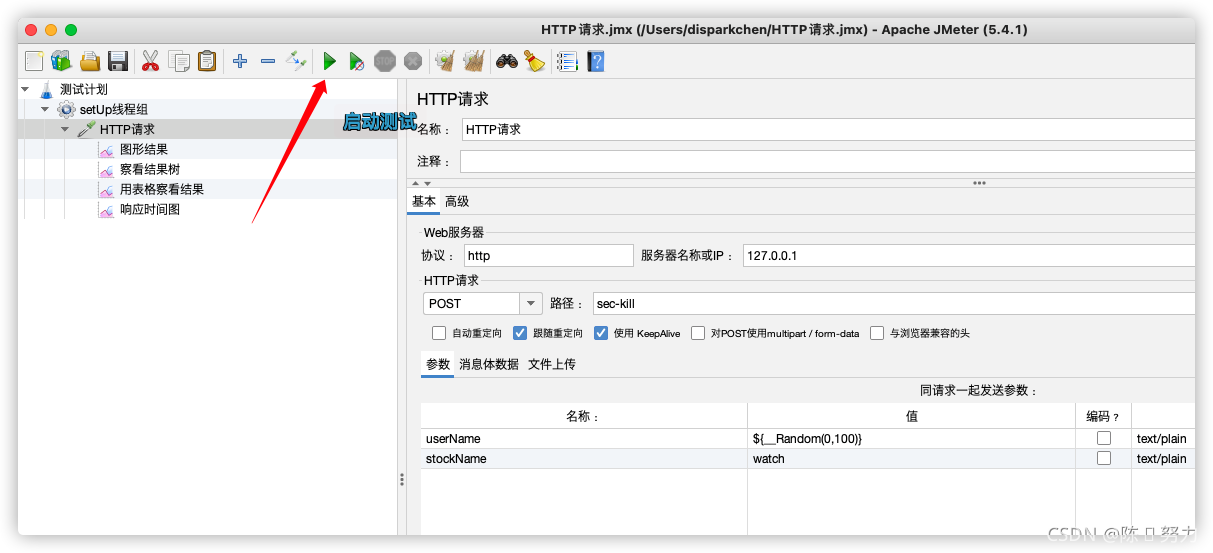Click the New test plan icon
The height and width of the screenshot is (553, 1213).
pyautogui.click(x=34, y=61)
